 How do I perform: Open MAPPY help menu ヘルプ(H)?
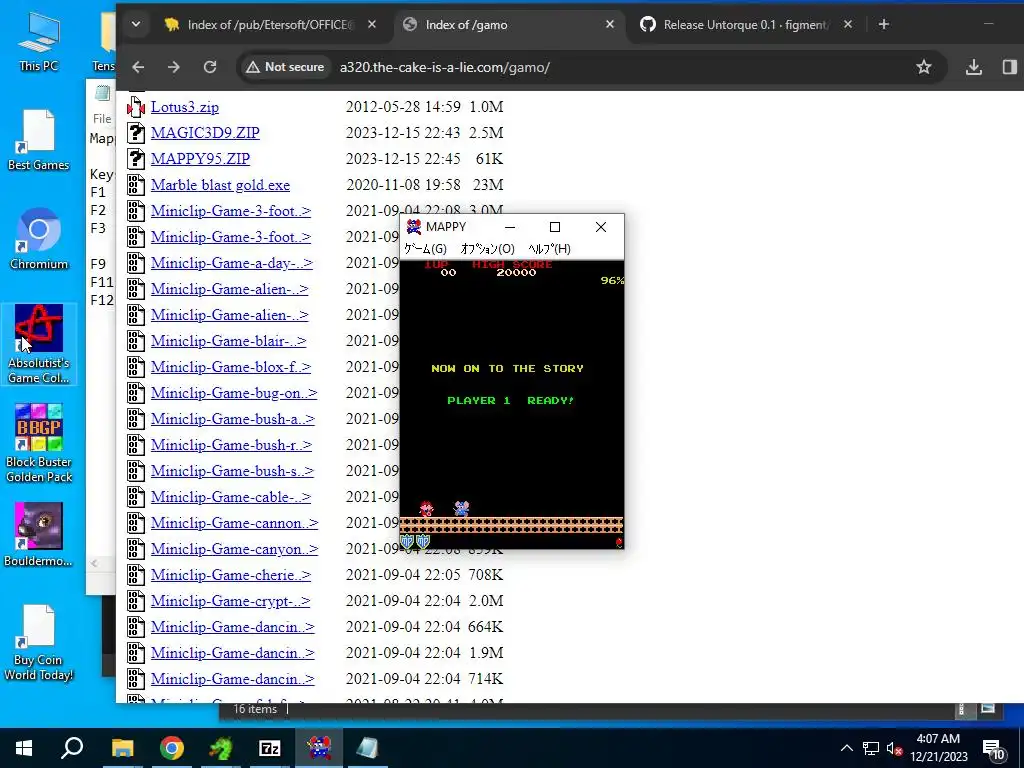point(549,249)
